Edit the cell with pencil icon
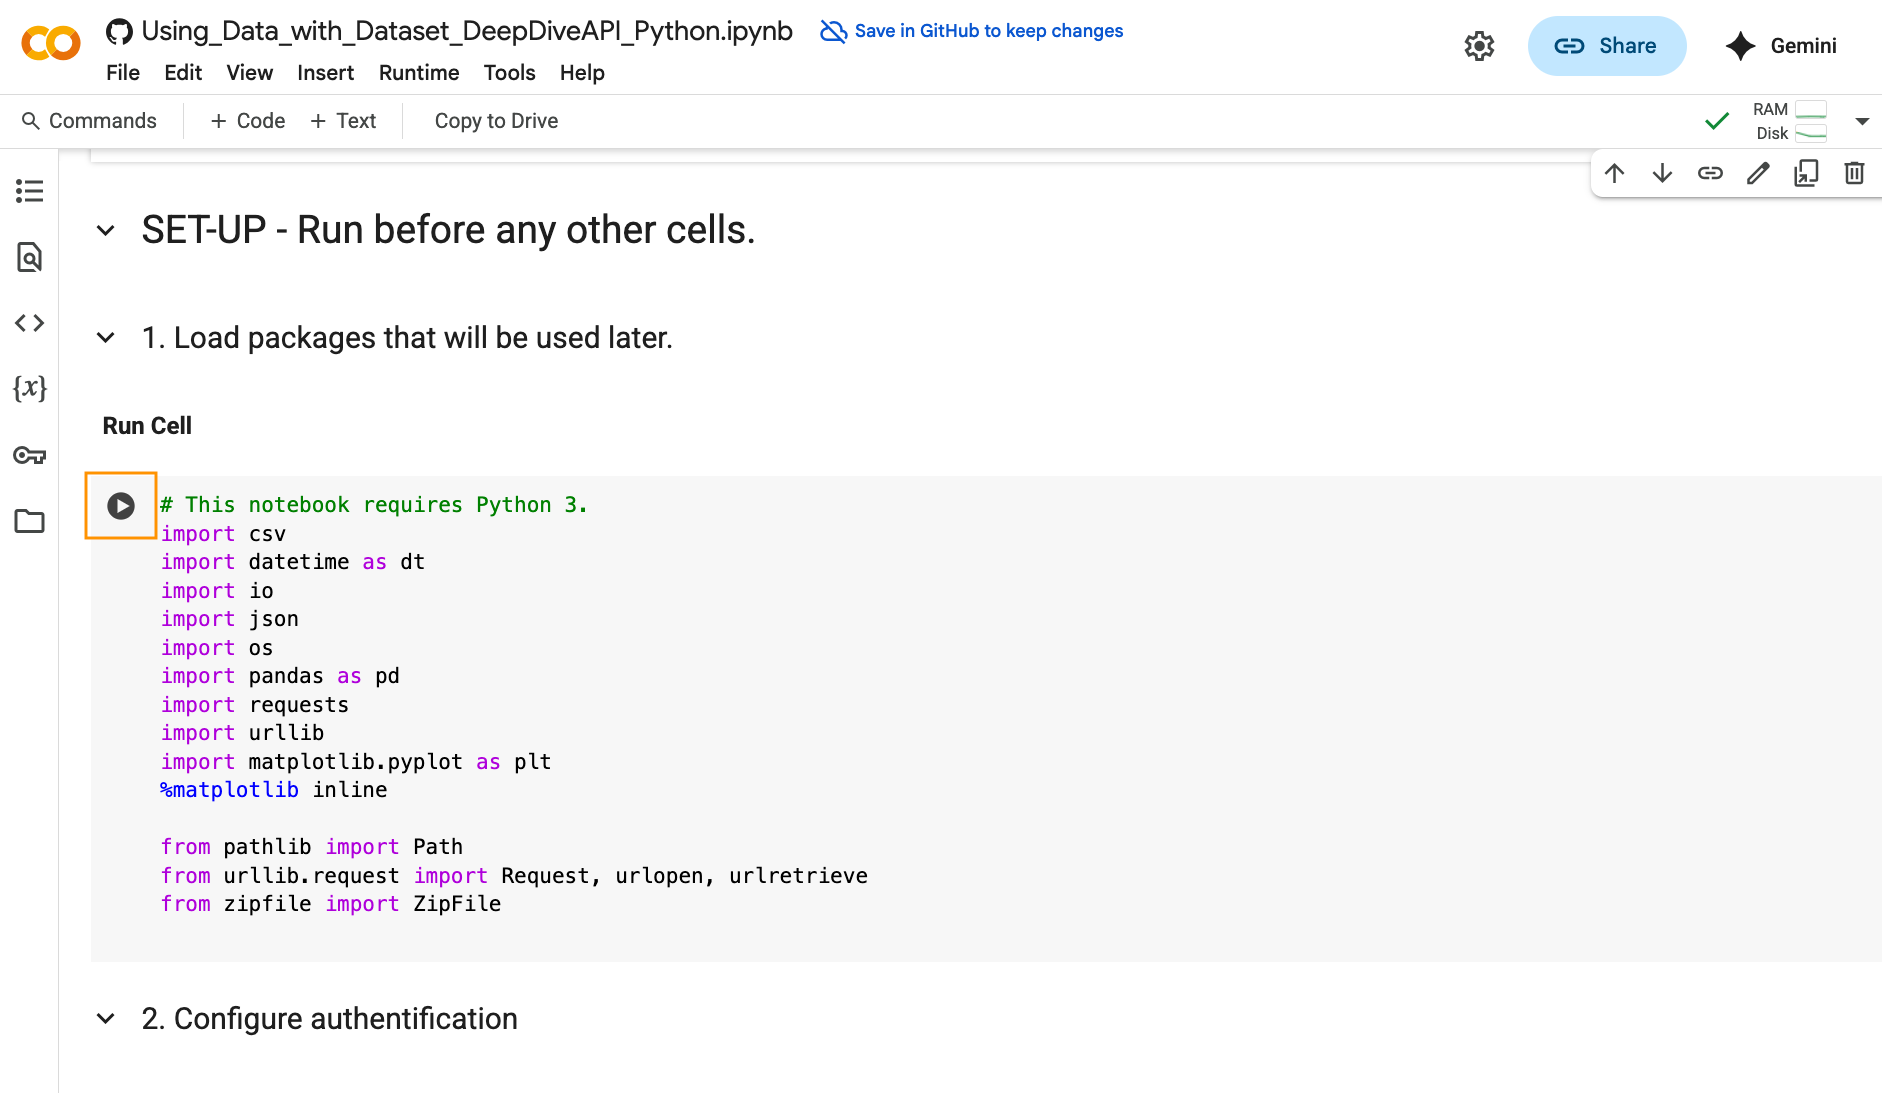The height and width of the screenshot is (1093, 1882). click(x=1758, y=173)
